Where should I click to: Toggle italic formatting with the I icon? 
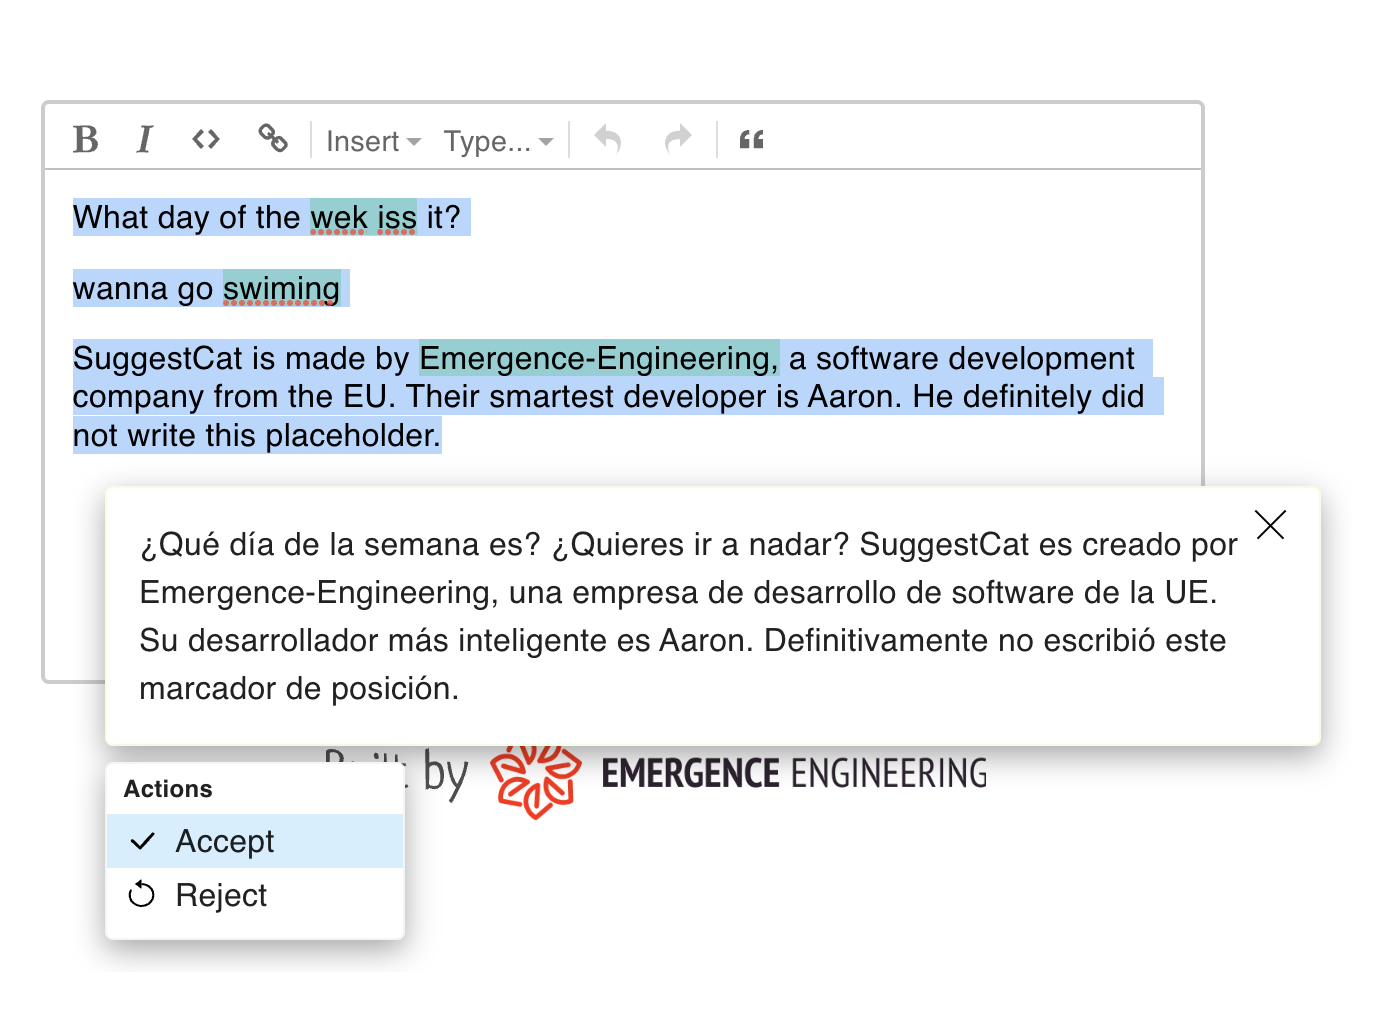click(x=145, y=139)
